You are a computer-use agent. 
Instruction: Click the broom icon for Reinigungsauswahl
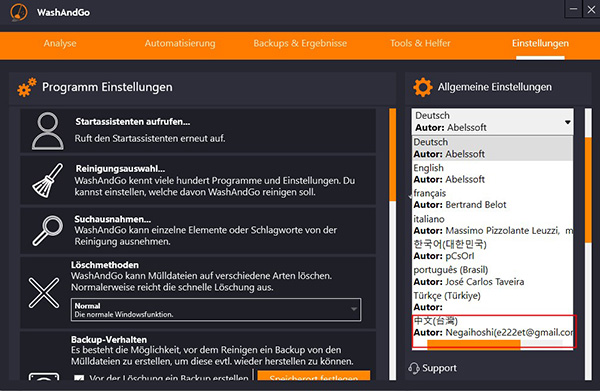[x=48, y=181]
